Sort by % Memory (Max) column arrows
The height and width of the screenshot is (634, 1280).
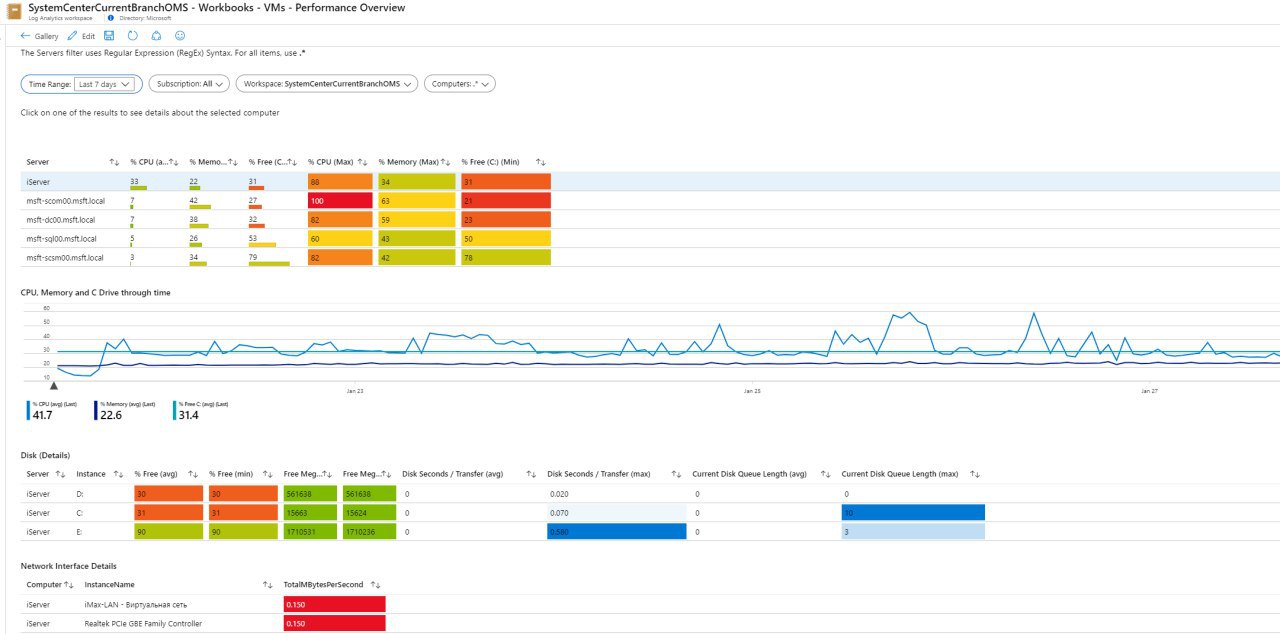pos(446,162)
